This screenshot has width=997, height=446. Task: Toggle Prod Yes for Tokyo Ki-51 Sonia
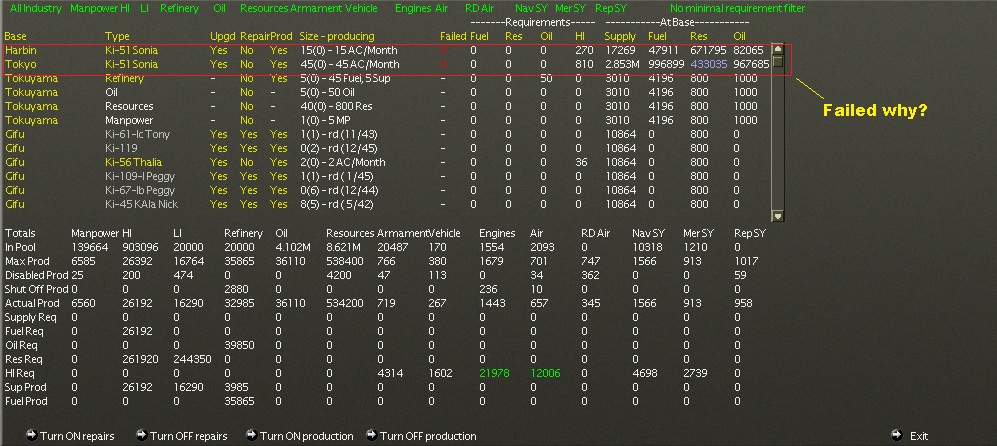click(x=278, y=64)
